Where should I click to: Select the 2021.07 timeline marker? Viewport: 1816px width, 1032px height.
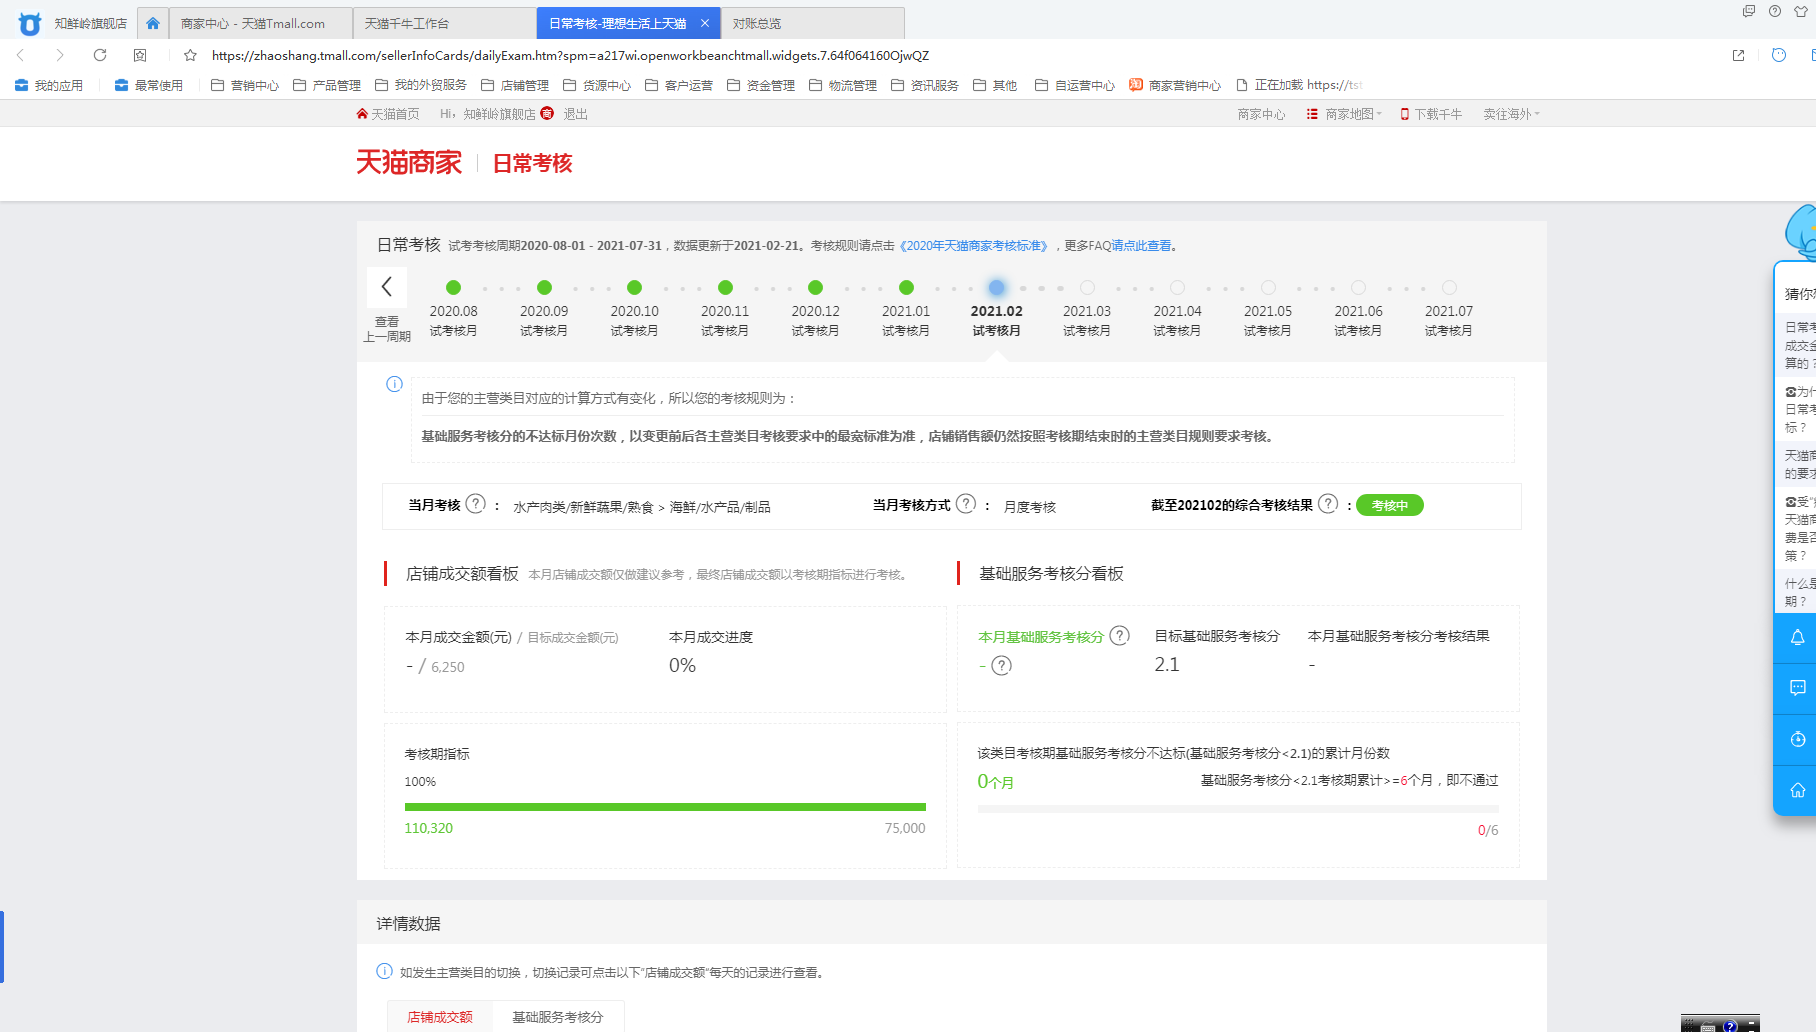click(x=1449, y=288)
